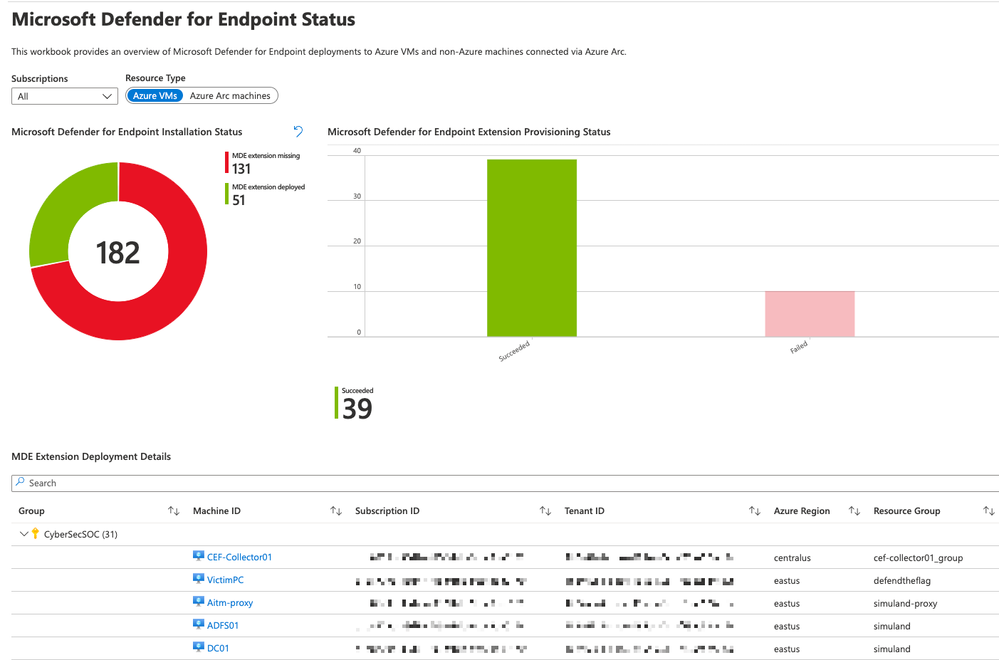Image resolution: width=999 pixels, height=660 pixels.
Task: Click the MDE extension deployed 51 legend
Action: tap(265, 194)
